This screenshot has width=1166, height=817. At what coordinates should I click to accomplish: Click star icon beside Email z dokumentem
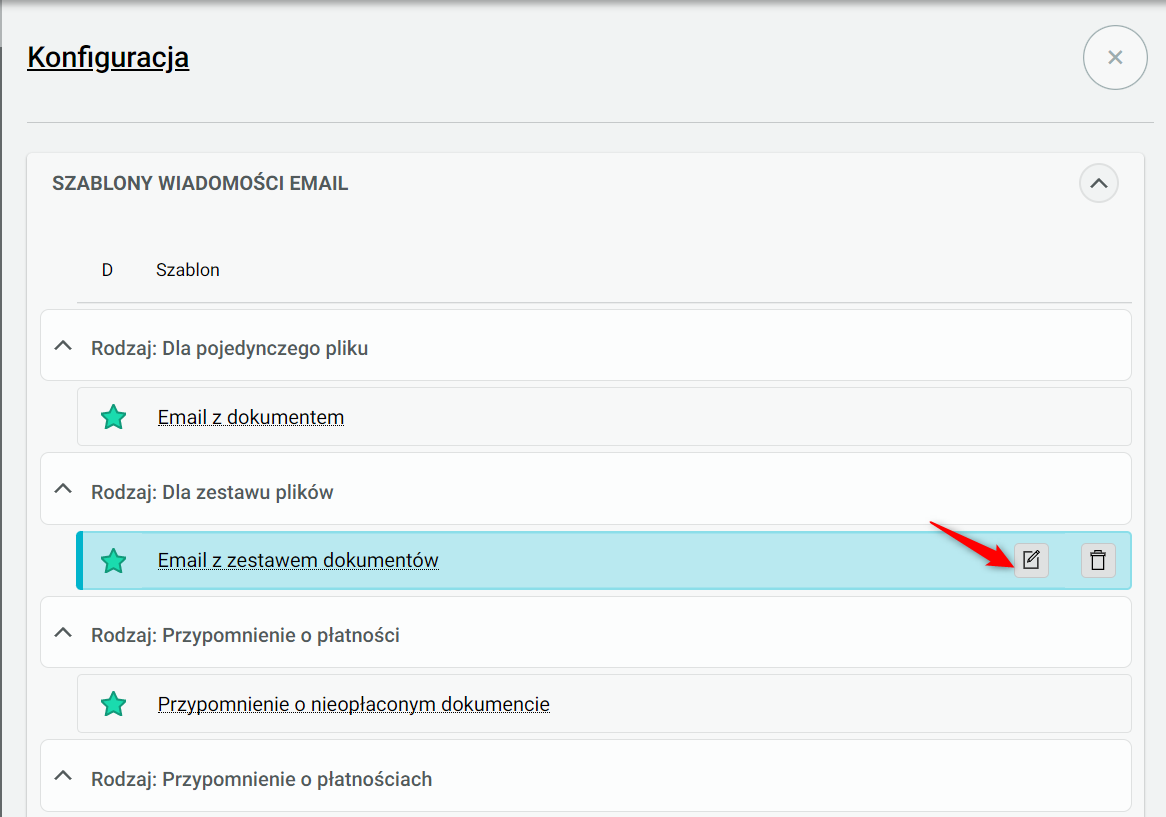click(114, 417)
